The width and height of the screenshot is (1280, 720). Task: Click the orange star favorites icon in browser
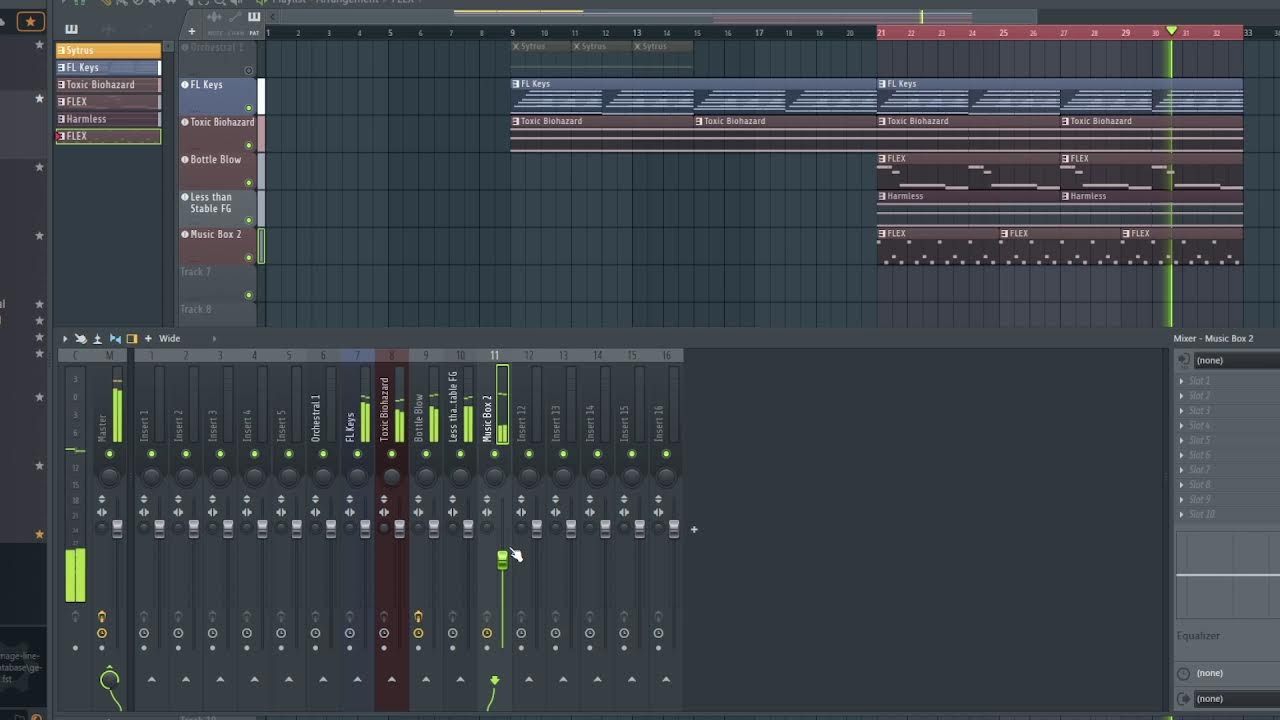click(x=31, y=20)
